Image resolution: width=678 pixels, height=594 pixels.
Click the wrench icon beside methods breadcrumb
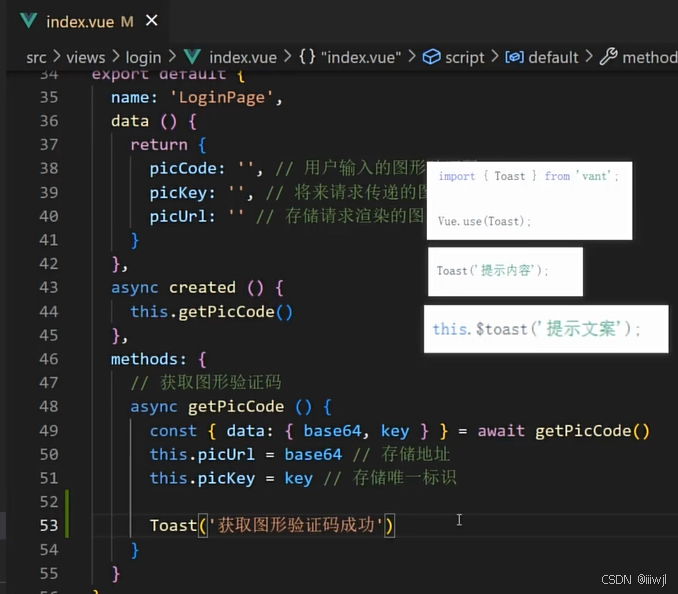click(x=608, y=57)
